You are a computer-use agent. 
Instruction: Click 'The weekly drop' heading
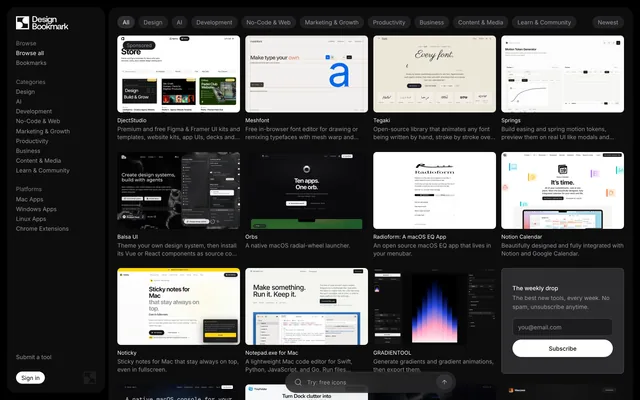tap(535, 288)
